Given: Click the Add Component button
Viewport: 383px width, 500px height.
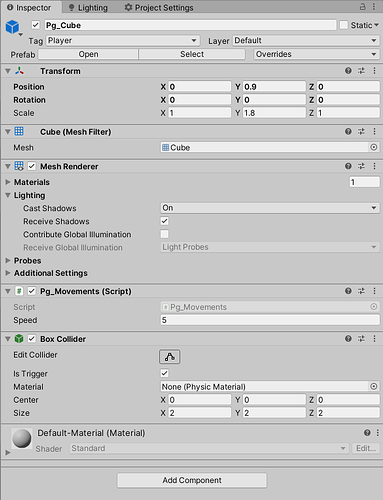Looking at the screenshot, I should click(192, 480).
